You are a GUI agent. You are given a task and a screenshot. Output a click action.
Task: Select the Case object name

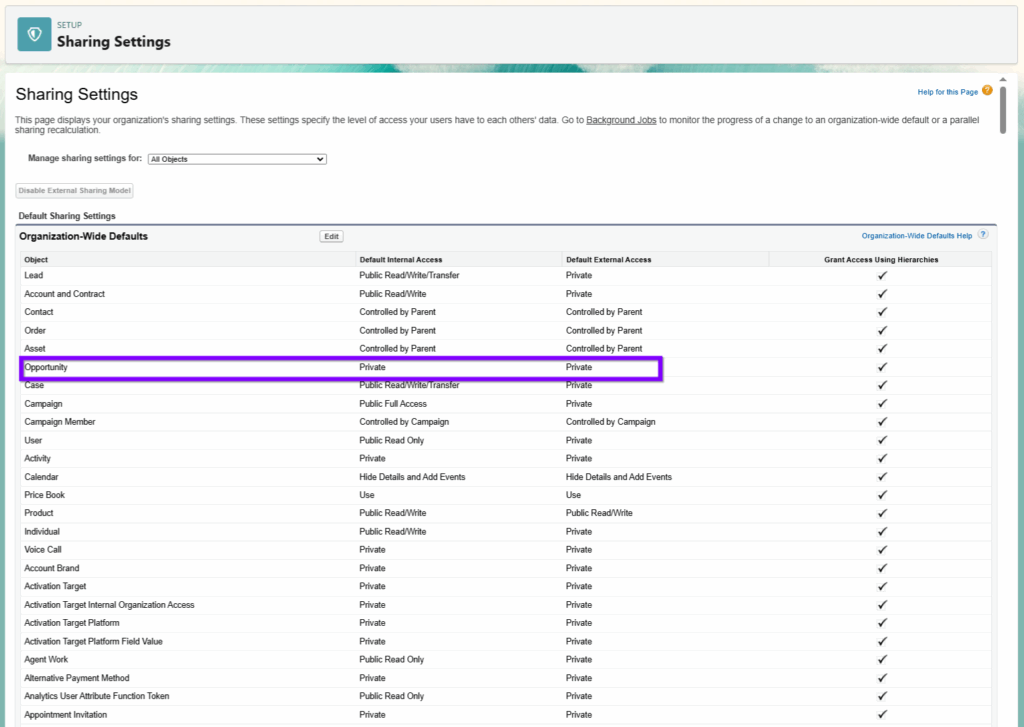(34, 385)
